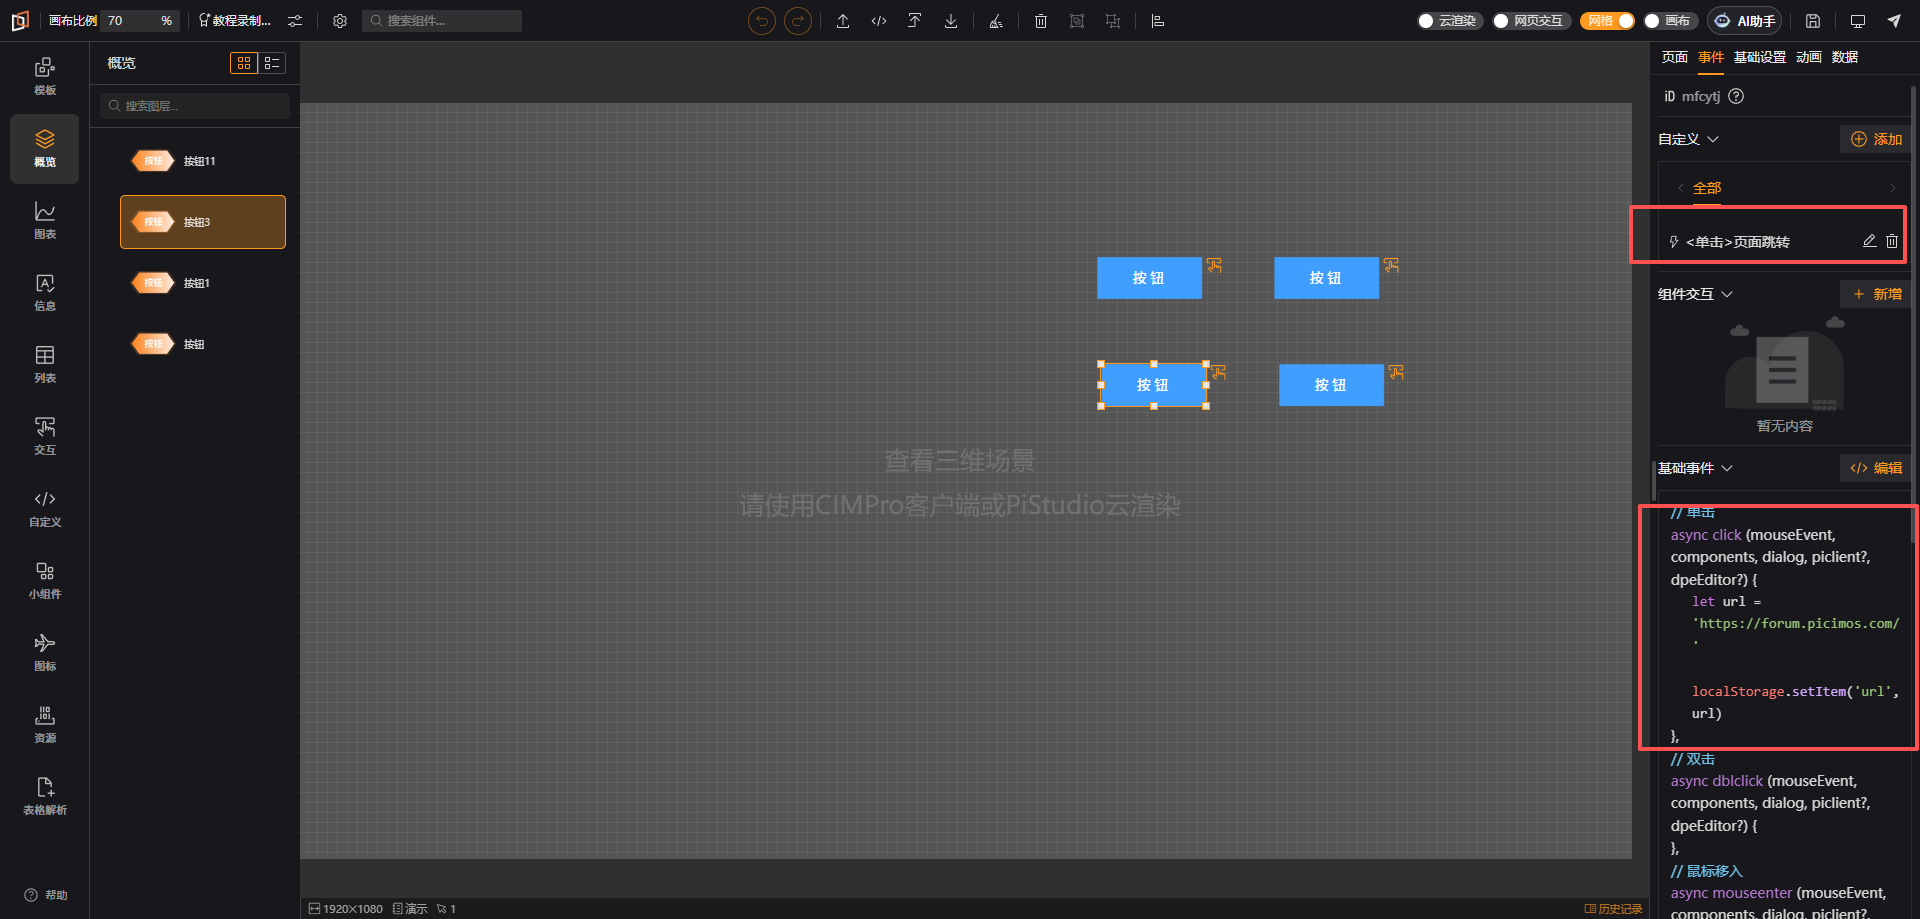Switch to the 基础设置 tab

point(1760,57)
